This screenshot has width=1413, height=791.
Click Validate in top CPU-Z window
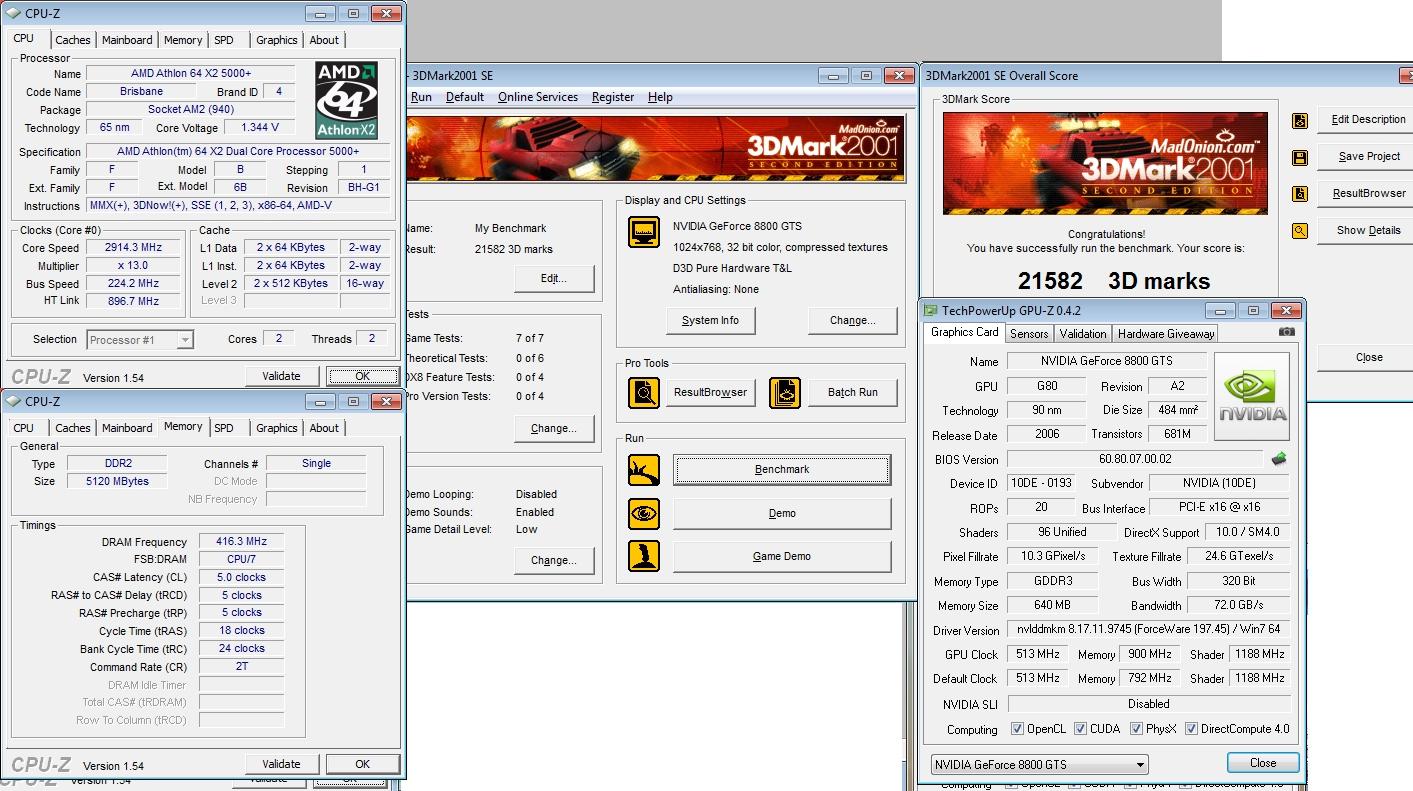click(281, 376)
